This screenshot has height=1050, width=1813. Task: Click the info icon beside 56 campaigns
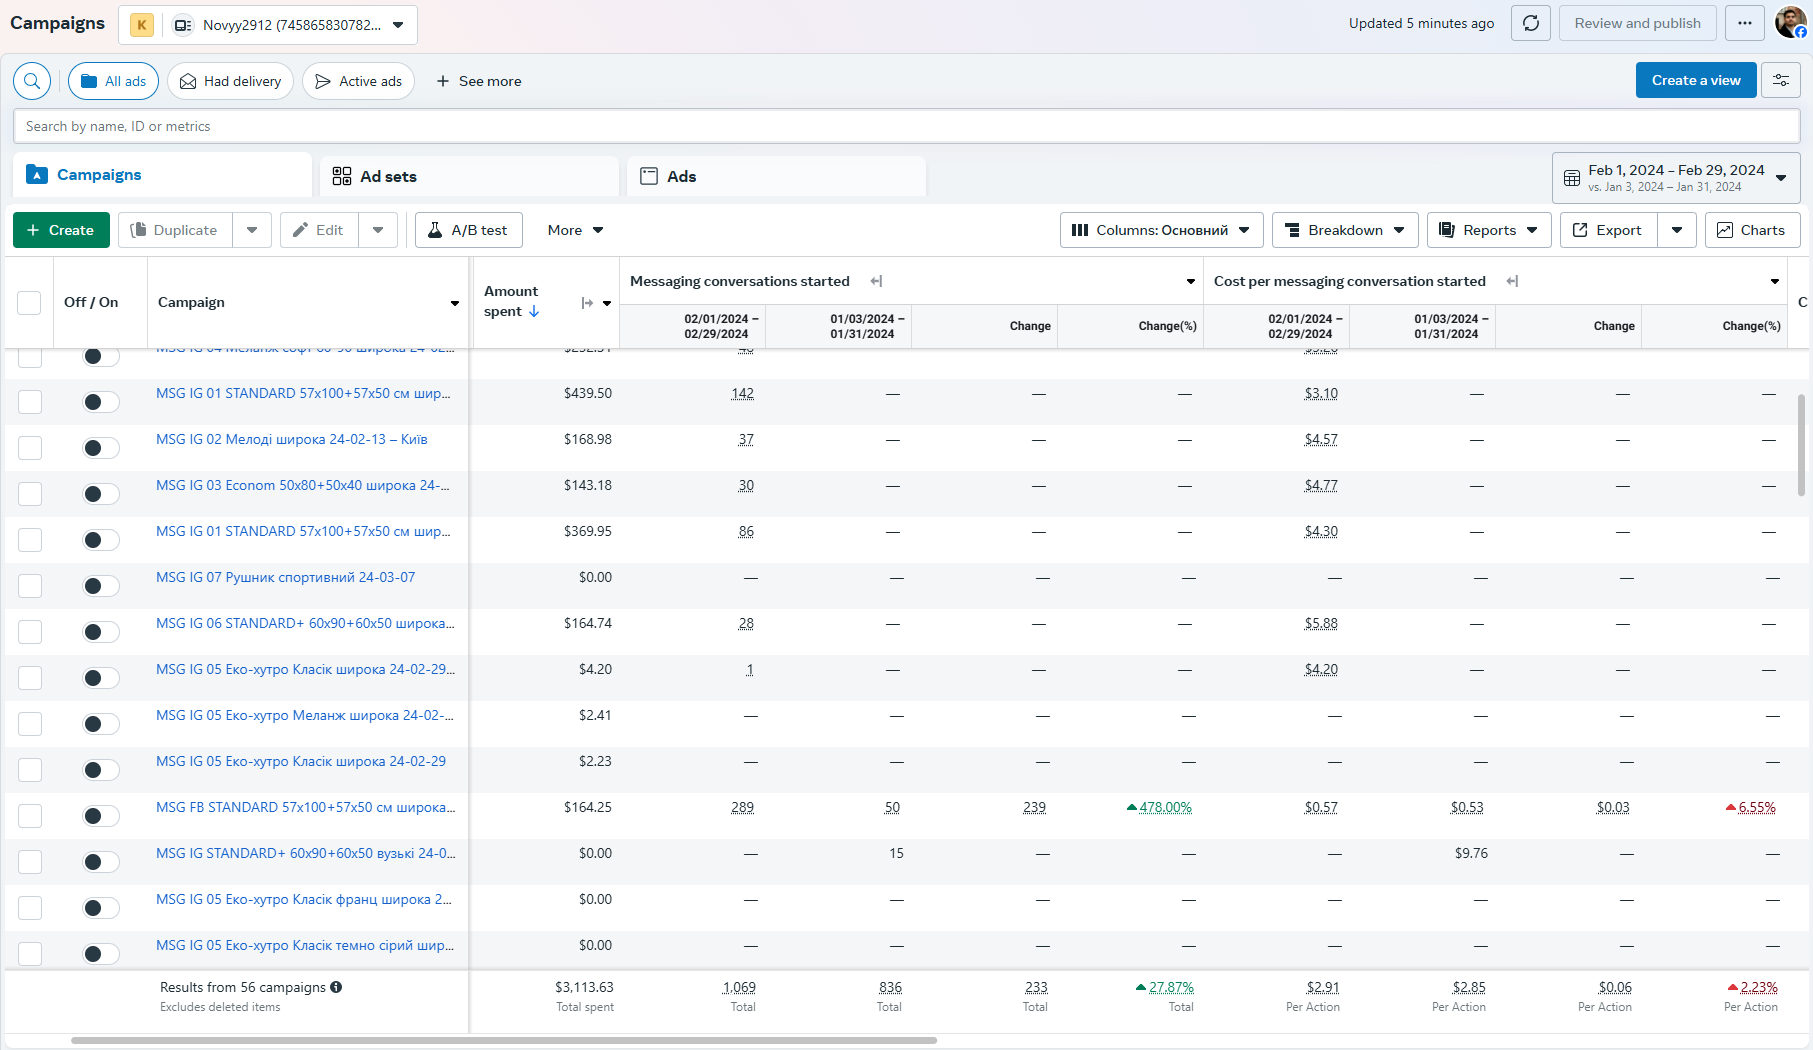pos(336,987)
